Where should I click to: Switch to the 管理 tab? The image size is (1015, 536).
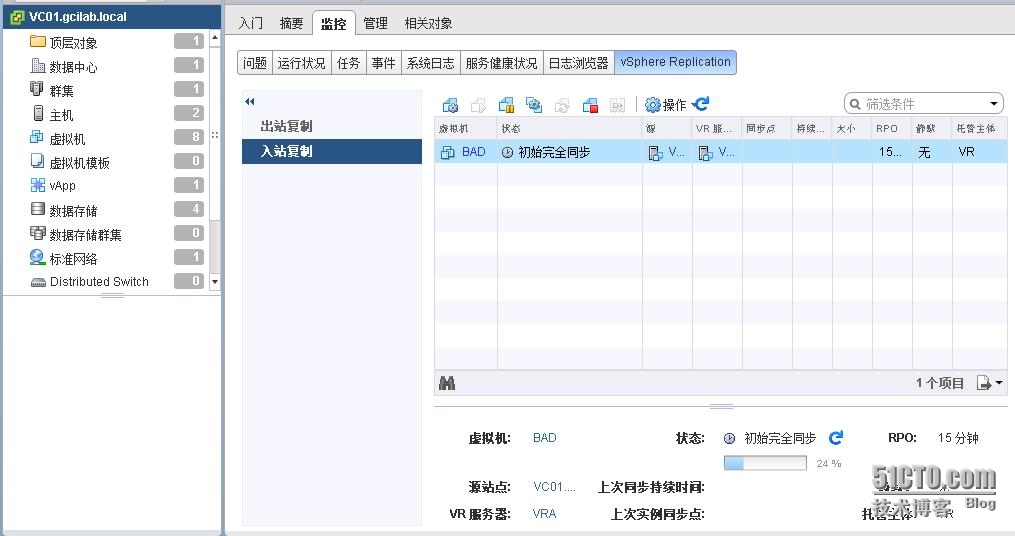375,23
